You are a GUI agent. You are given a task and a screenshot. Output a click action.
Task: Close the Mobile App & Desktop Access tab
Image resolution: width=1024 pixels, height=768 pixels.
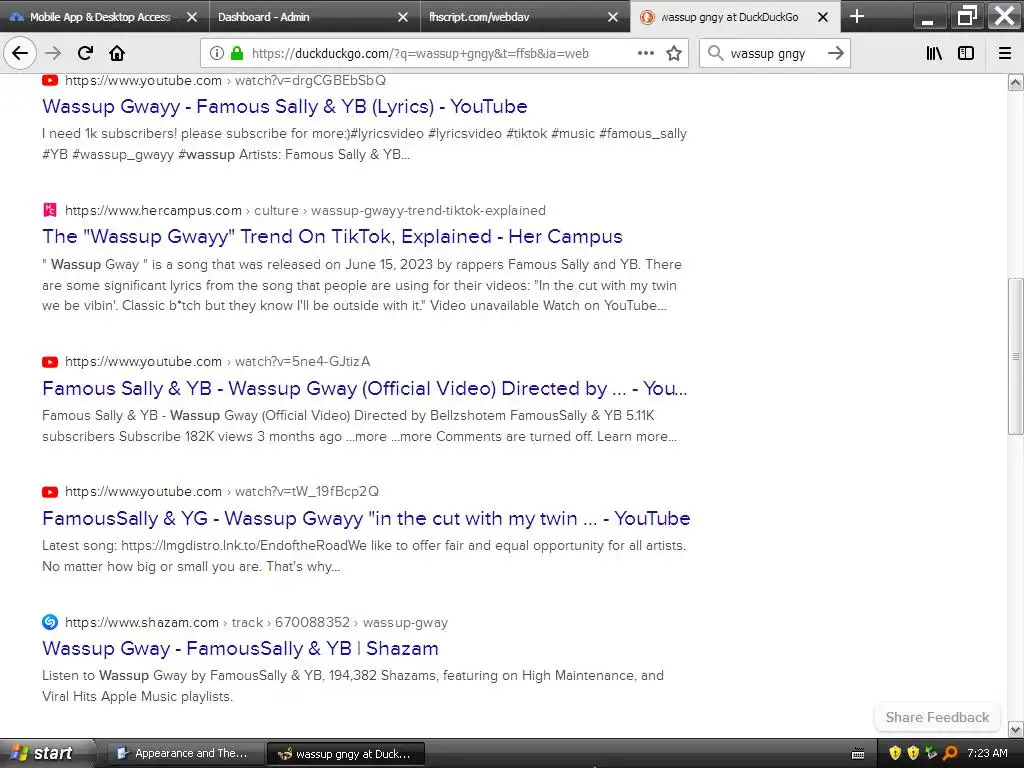point(192,18)
